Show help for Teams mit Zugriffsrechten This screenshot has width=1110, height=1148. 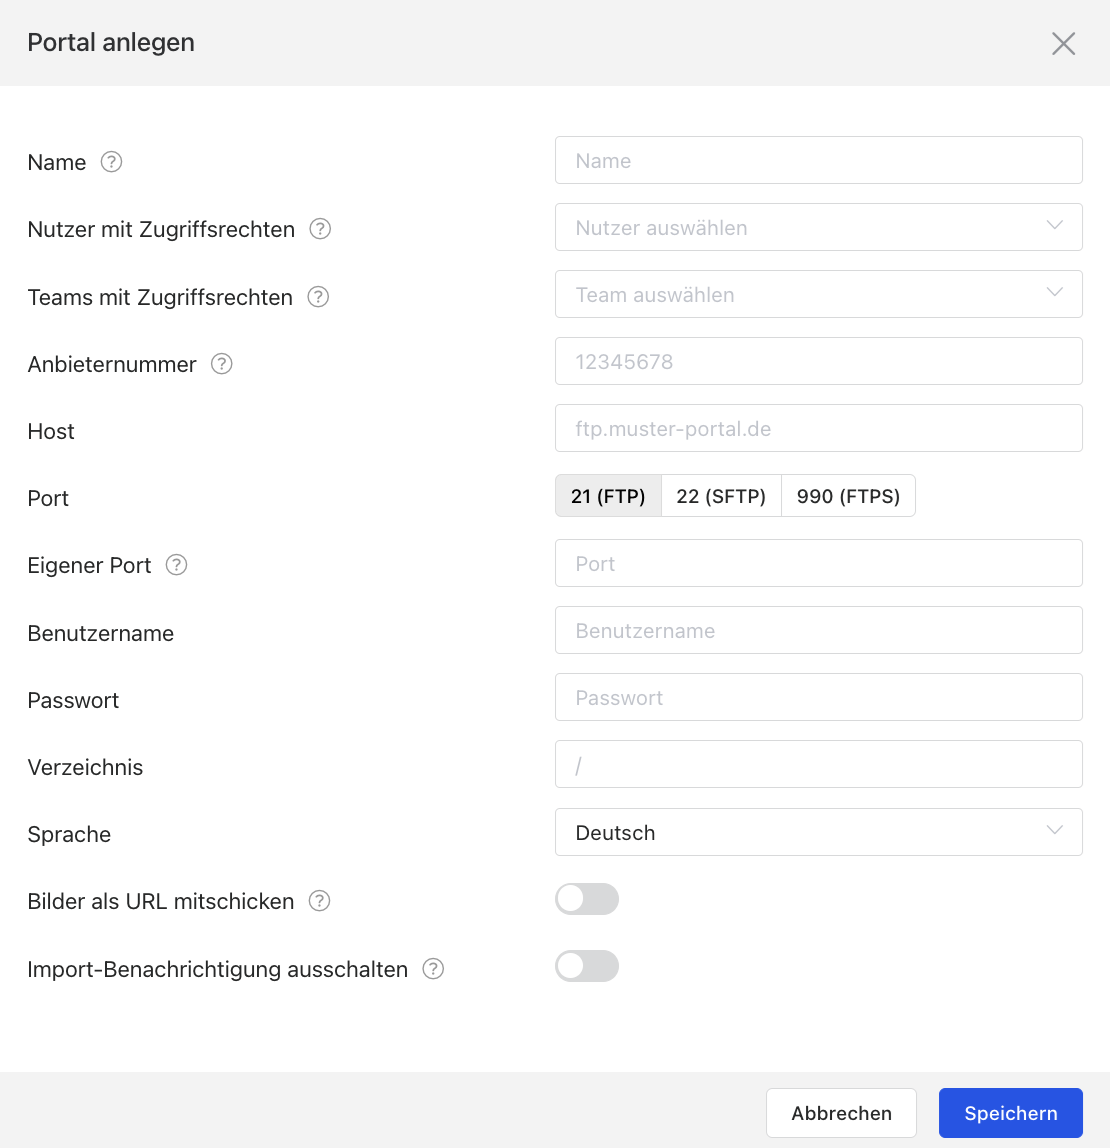pos(318,297)
